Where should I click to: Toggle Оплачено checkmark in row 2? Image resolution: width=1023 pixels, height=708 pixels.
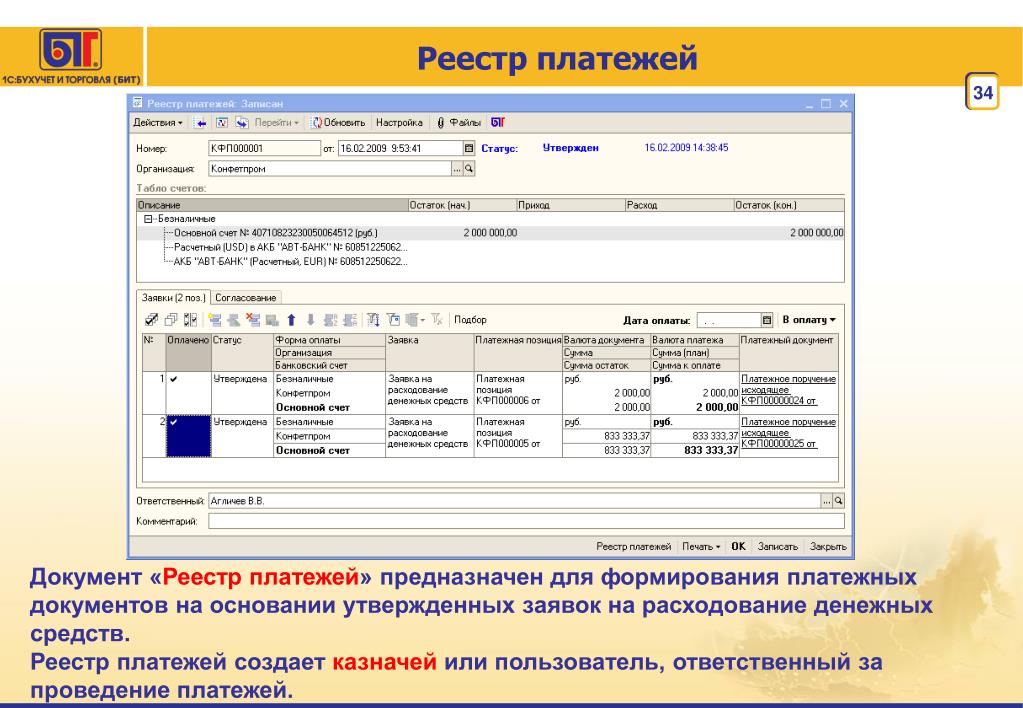pos(174,422)
